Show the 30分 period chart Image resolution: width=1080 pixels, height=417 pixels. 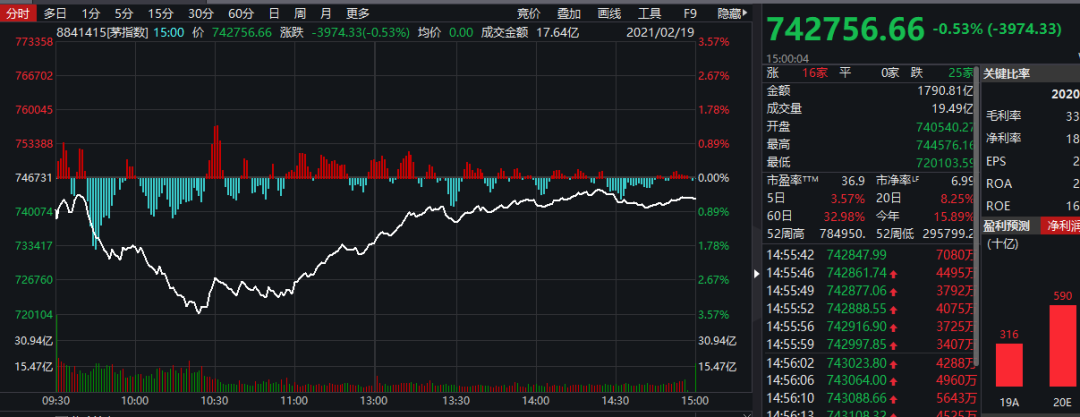pos(201,14)
